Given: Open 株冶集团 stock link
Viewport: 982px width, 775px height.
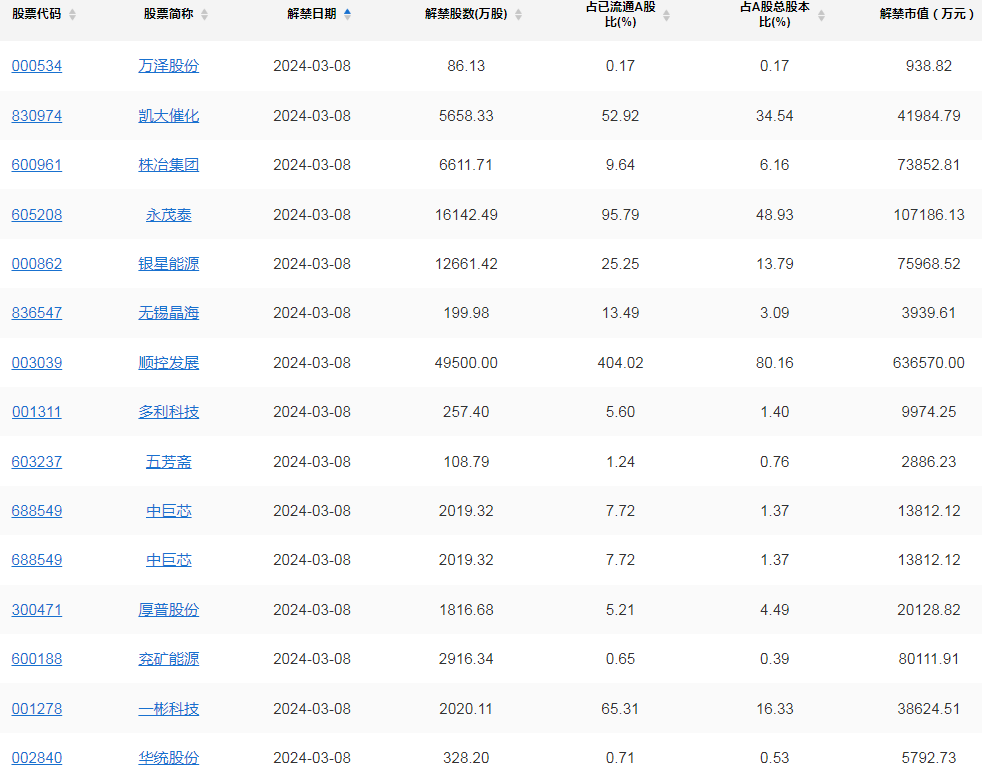Looking at the screenshot, I should coord(168,165).
